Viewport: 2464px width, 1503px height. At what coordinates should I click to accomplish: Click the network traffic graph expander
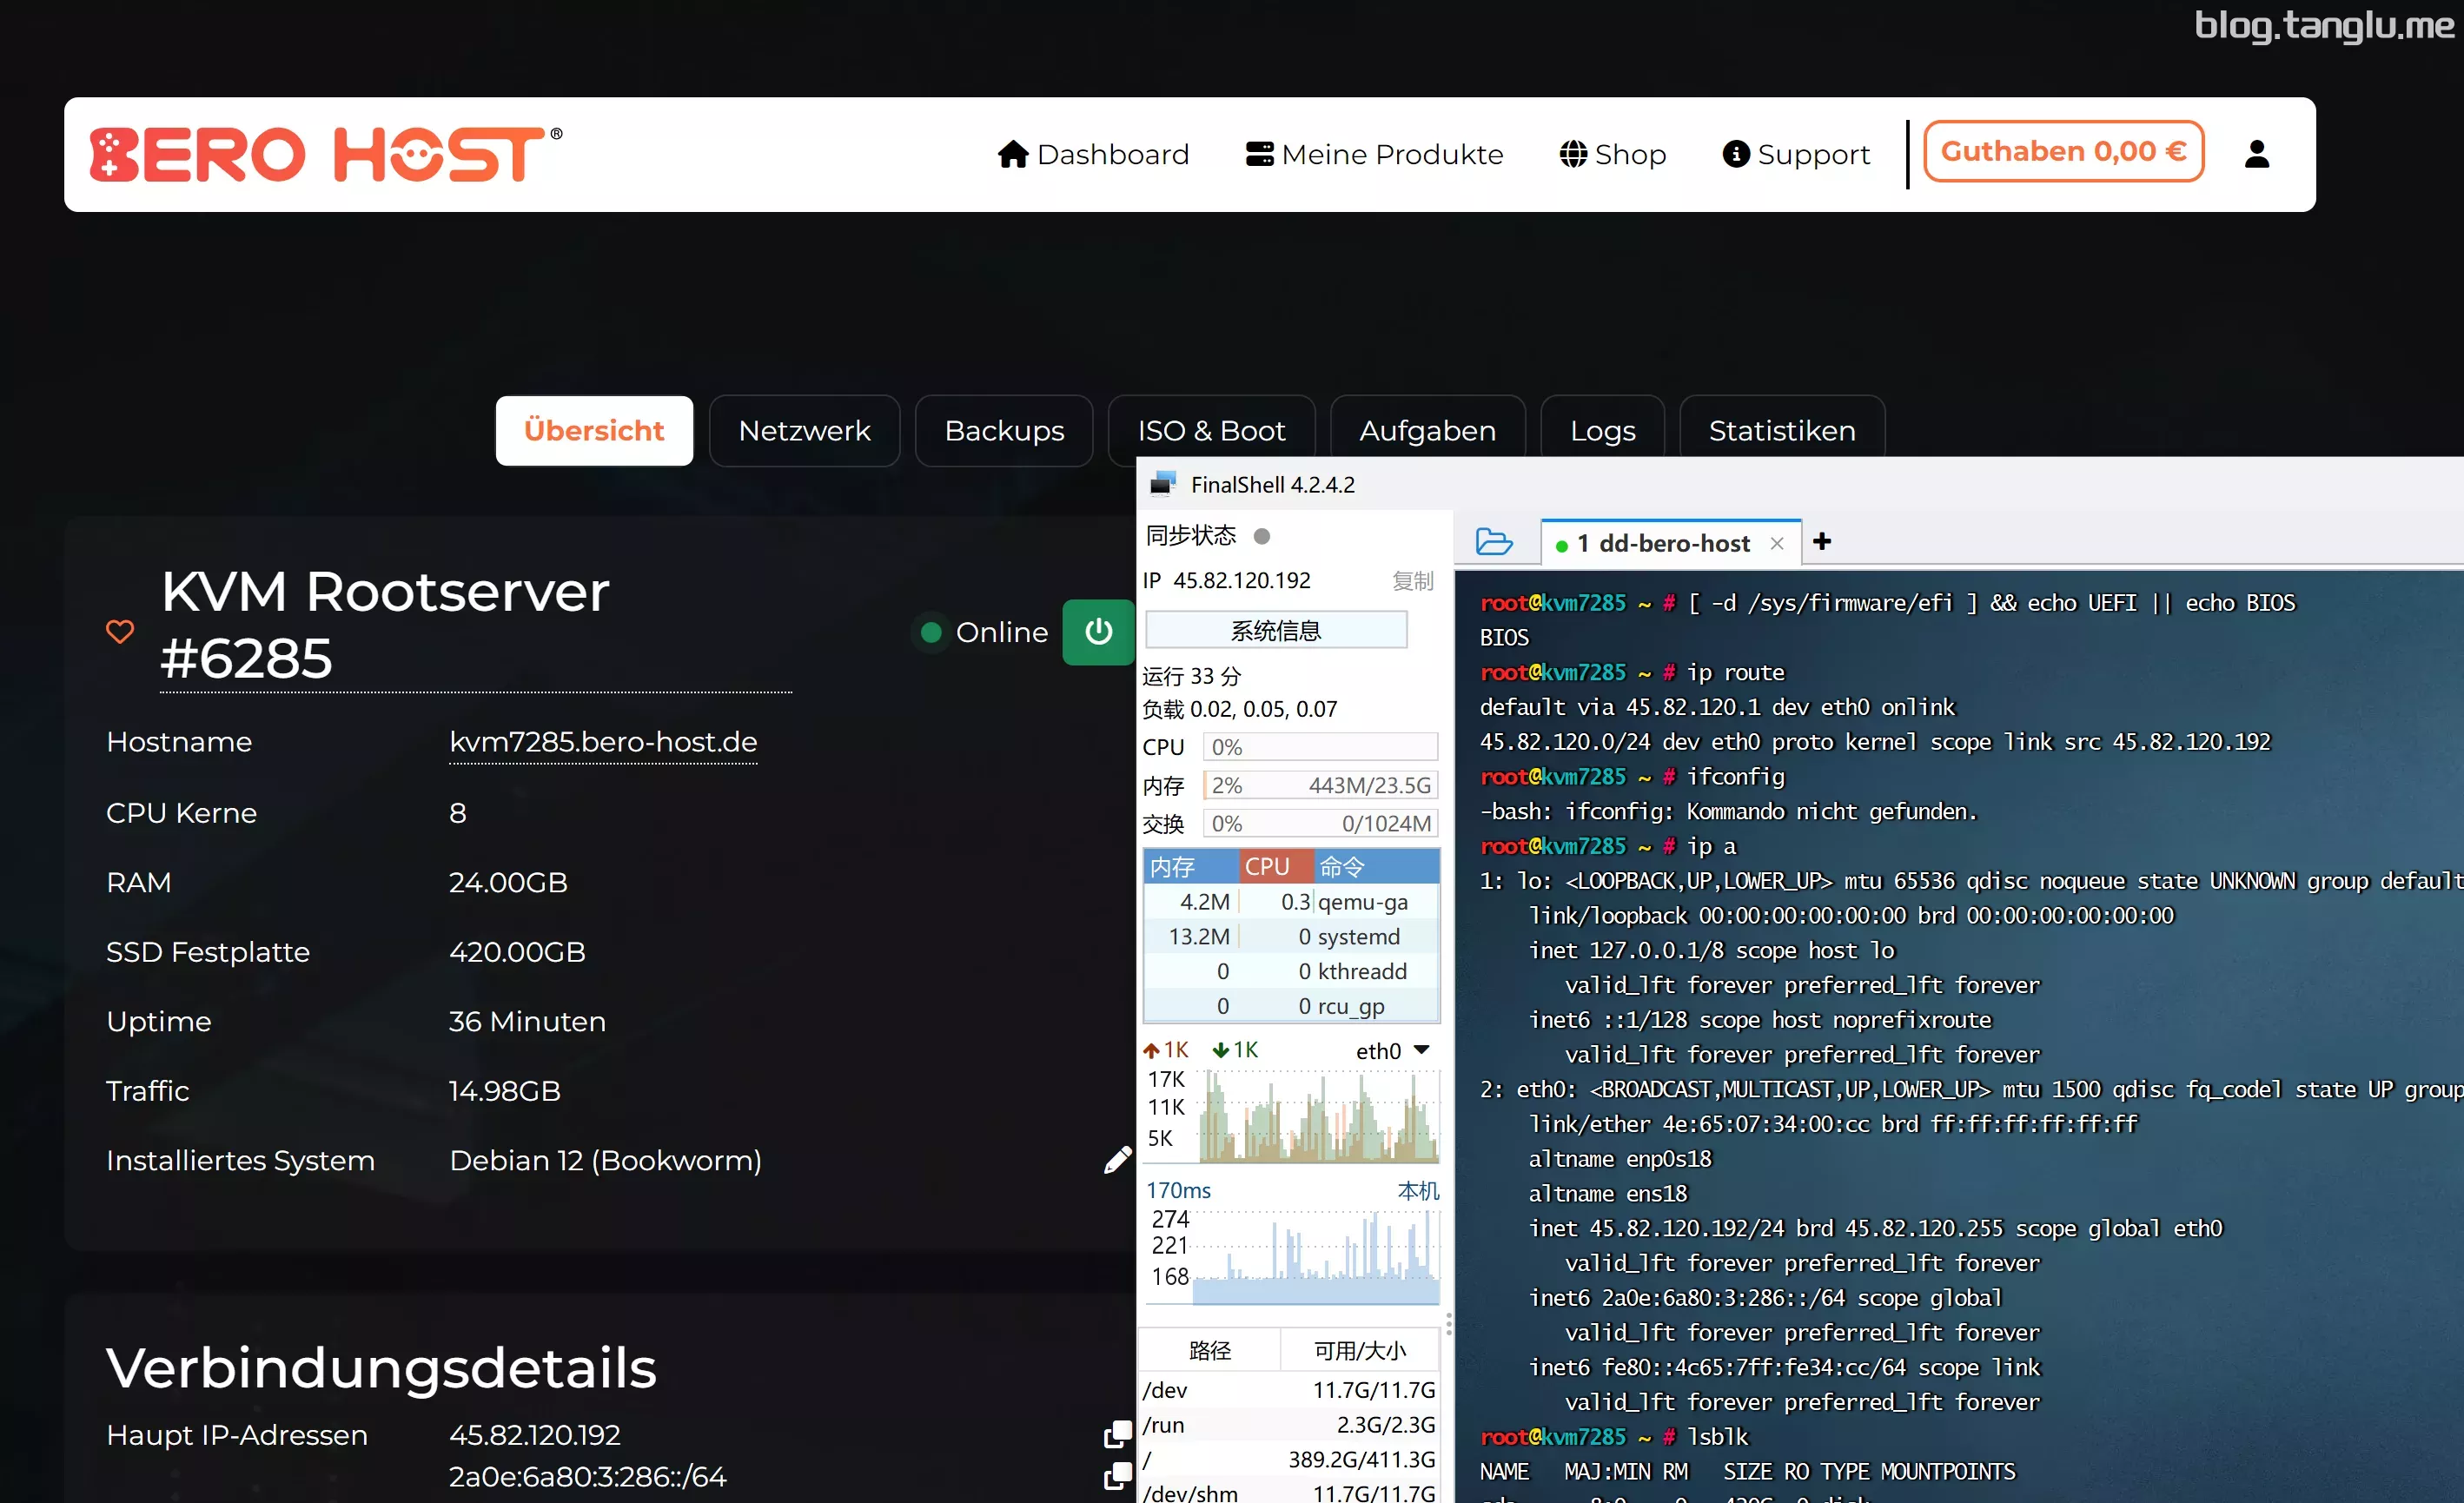[x=1422, y=1047]
